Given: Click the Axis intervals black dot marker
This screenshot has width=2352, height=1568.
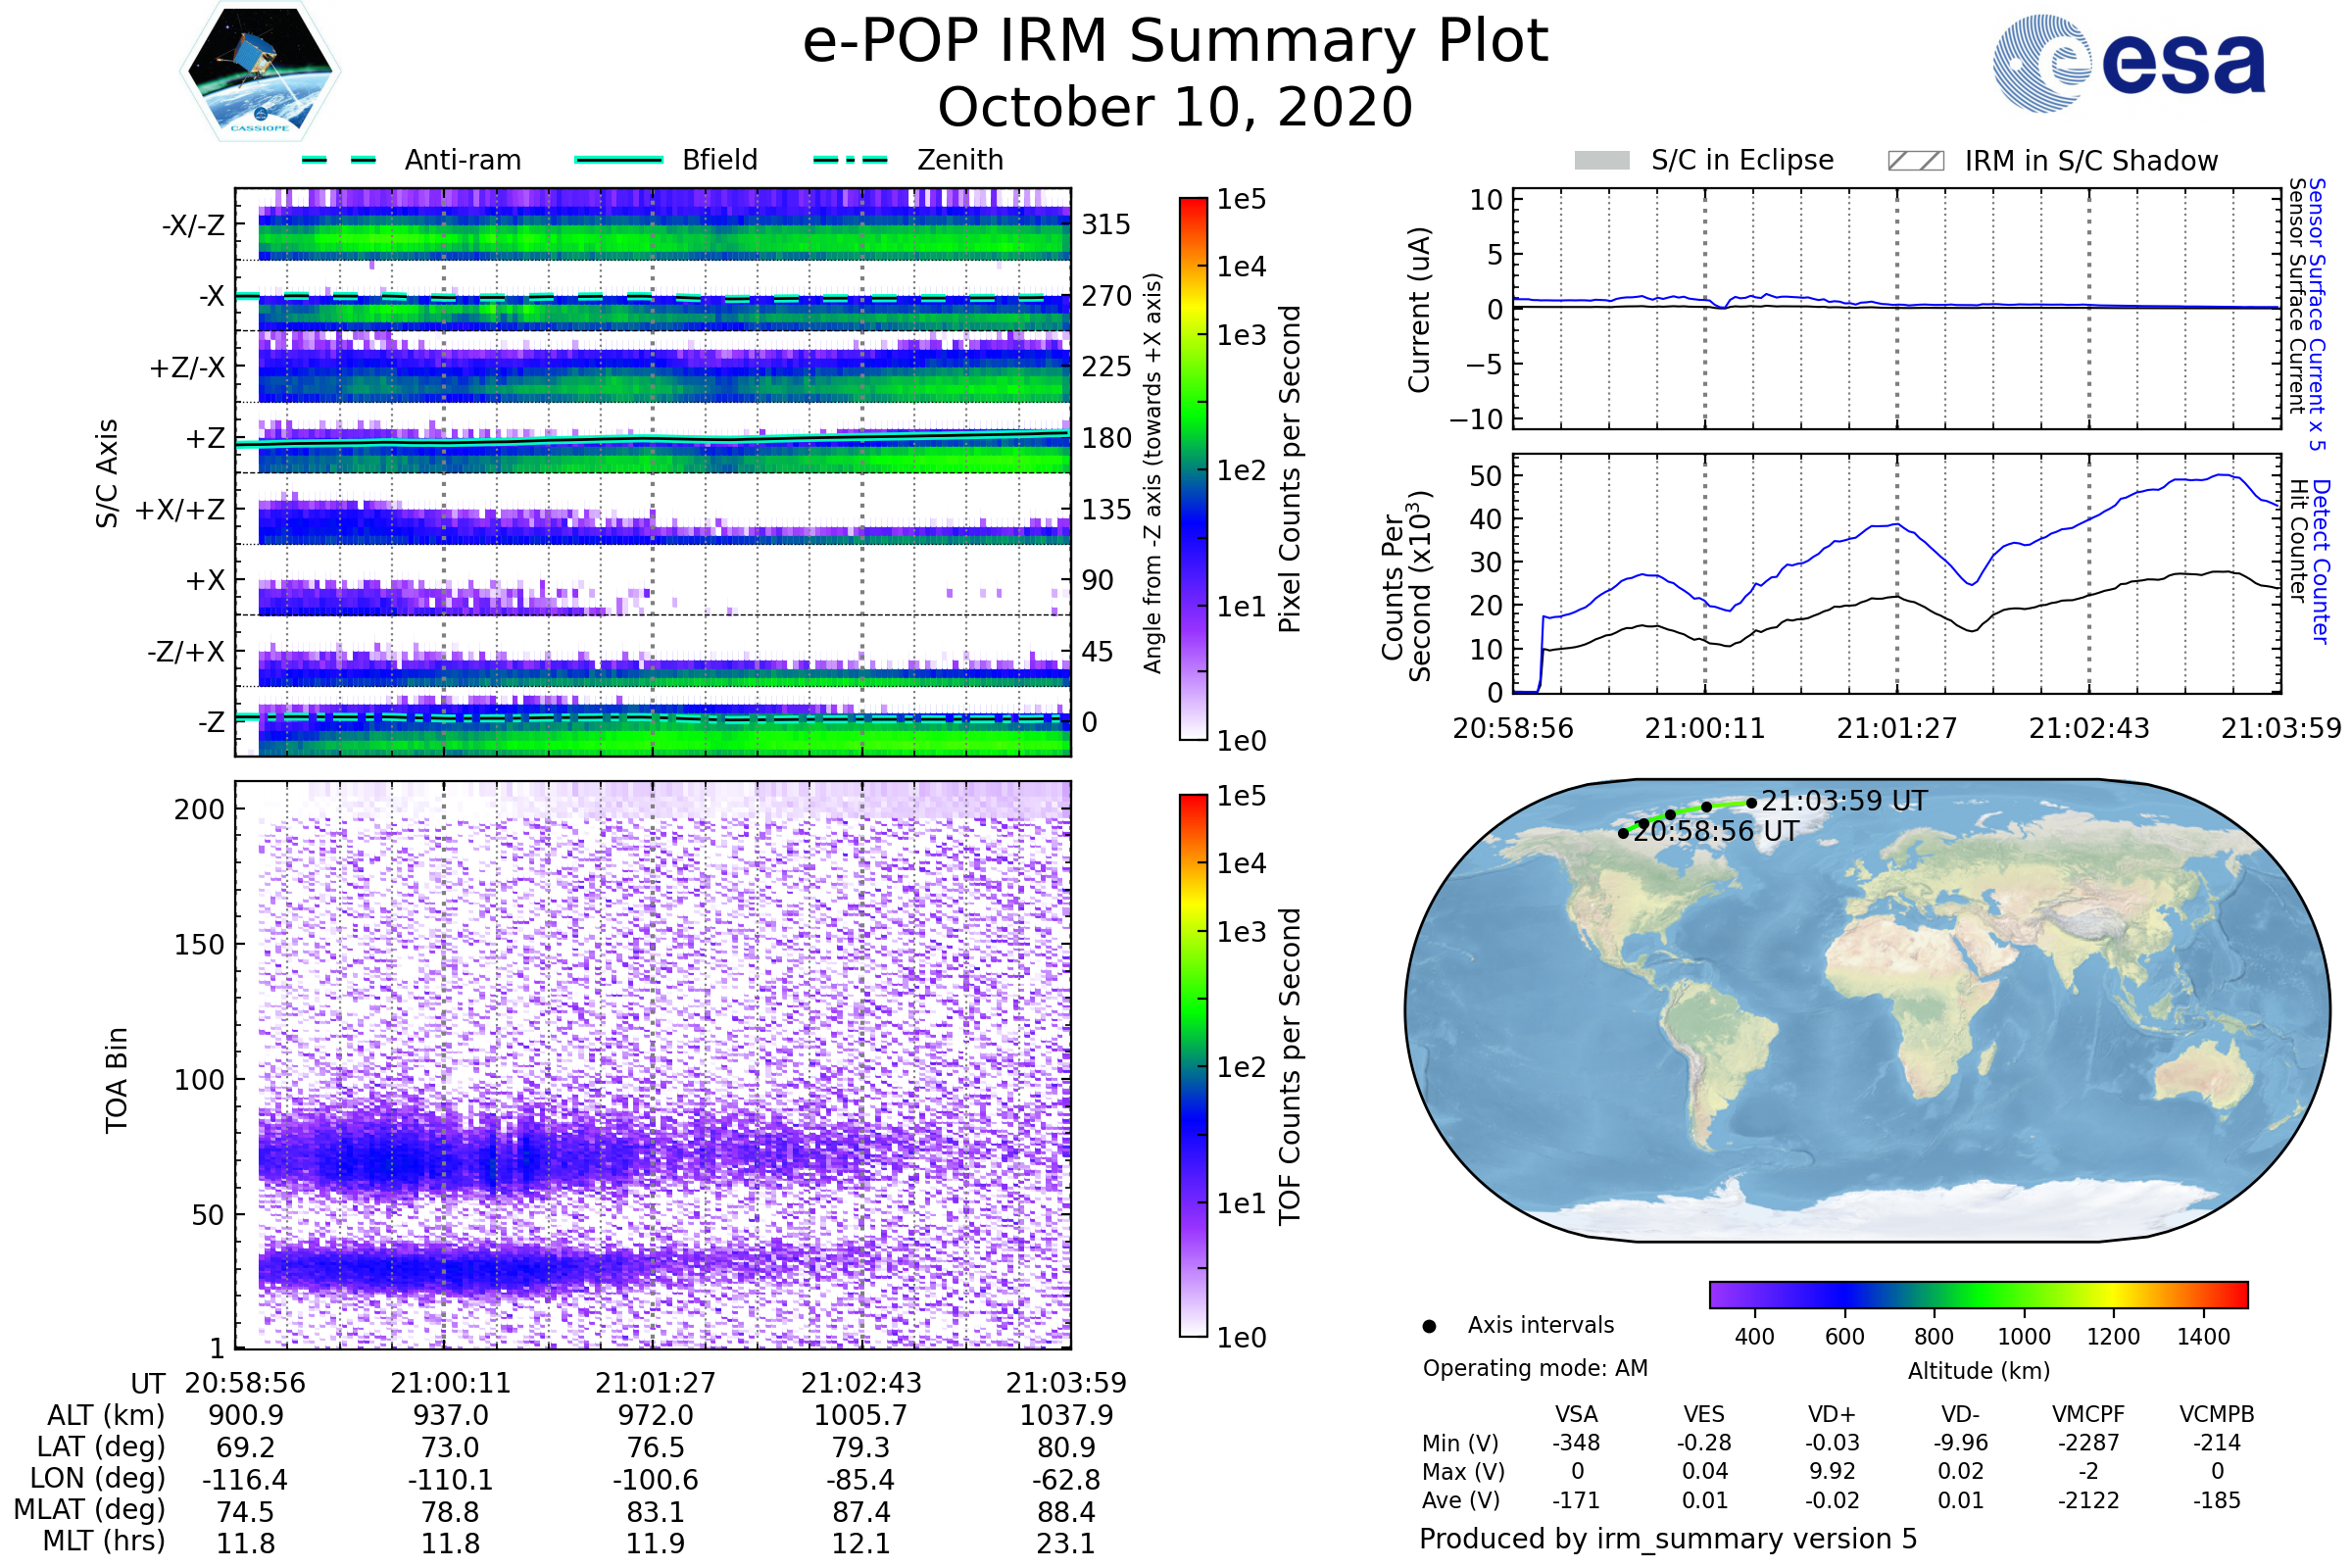Looking at the screenshot, I should (x=1429, y=1326).
